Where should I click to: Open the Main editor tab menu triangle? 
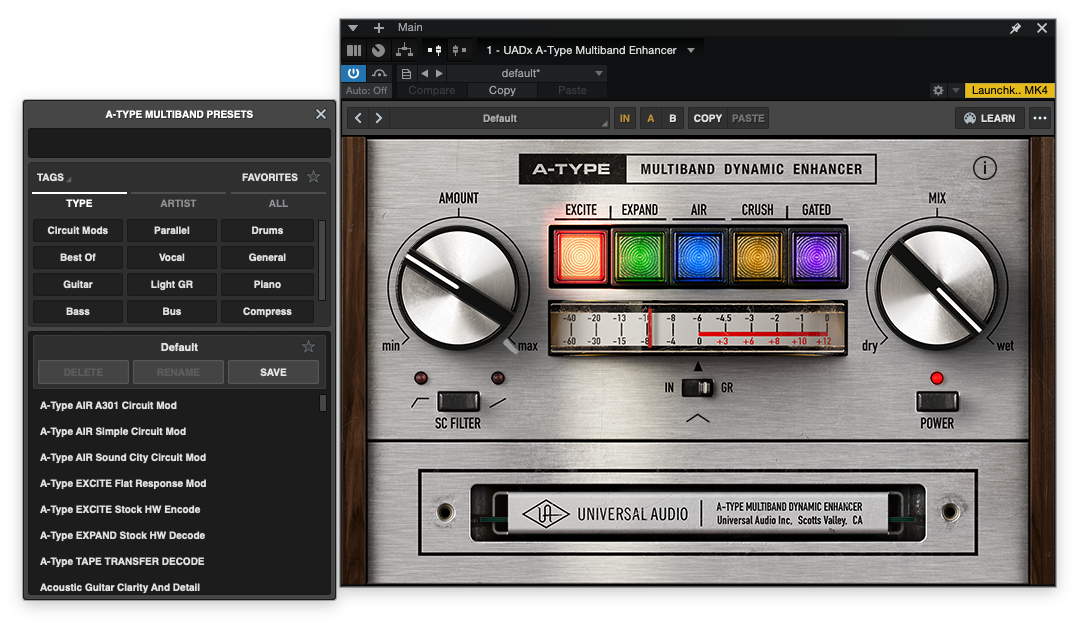point(353,28)
